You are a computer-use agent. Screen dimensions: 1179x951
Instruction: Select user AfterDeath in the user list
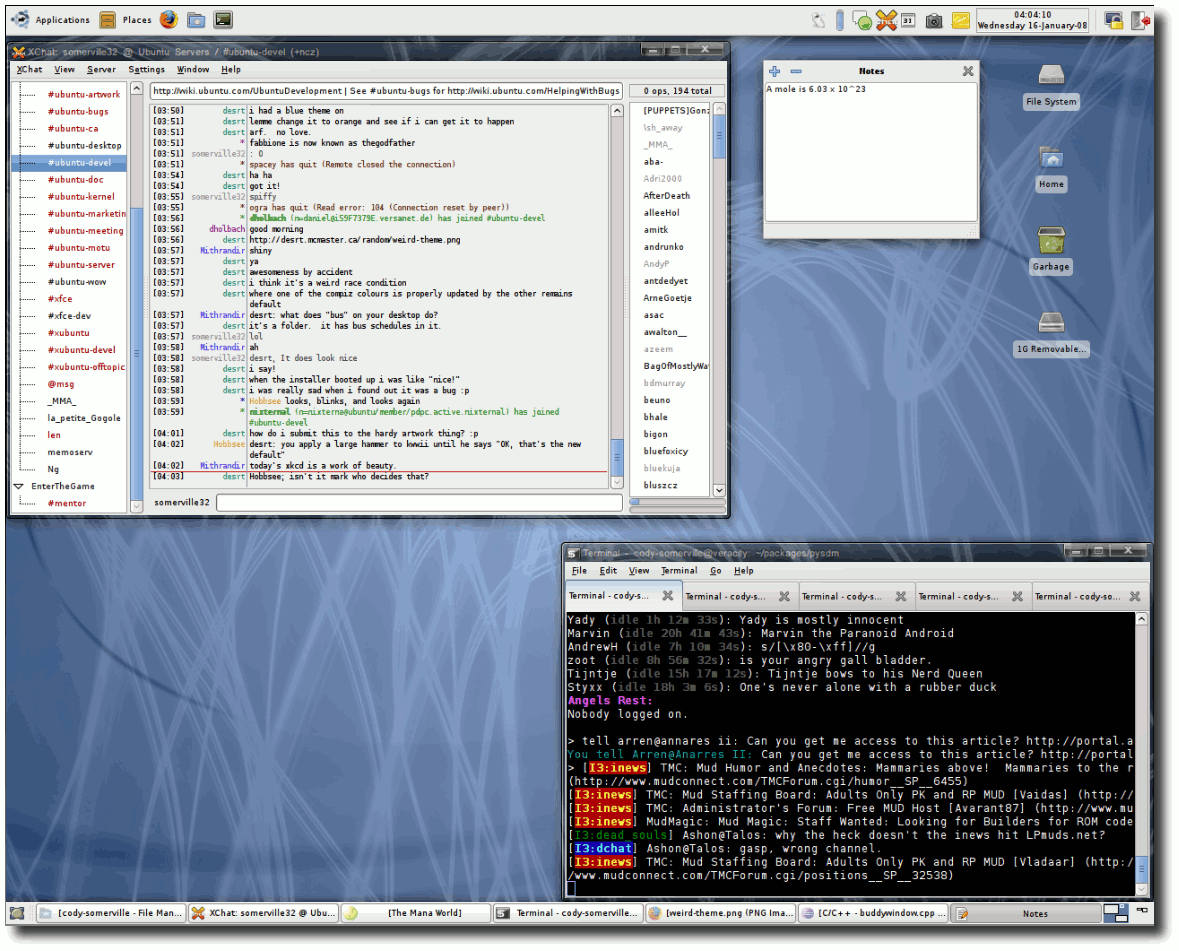[x=666, y=196]
